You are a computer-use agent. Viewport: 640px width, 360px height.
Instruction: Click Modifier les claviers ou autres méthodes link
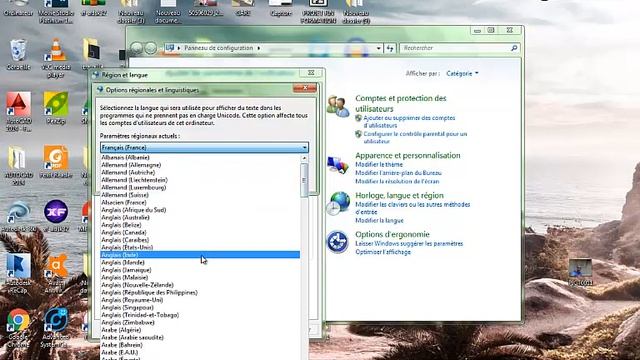(412, 208)
